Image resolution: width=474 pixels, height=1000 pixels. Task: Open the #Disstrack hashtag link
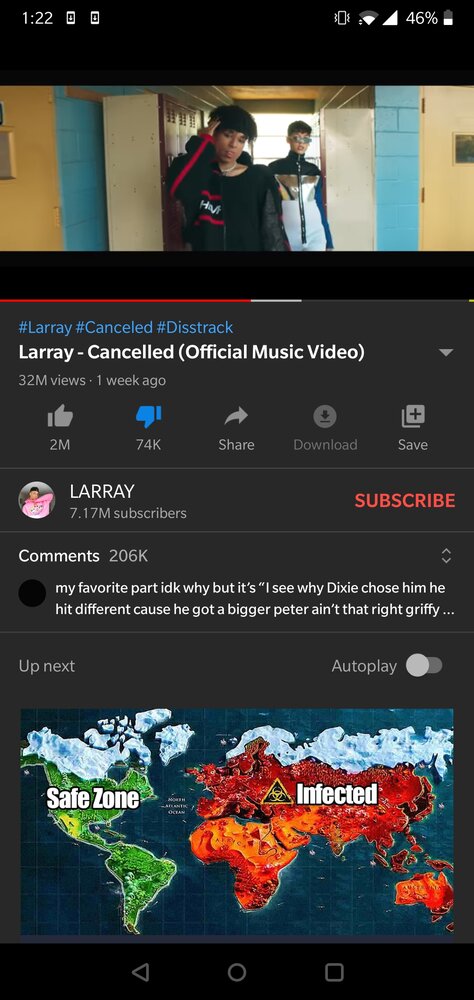(195, 328)
